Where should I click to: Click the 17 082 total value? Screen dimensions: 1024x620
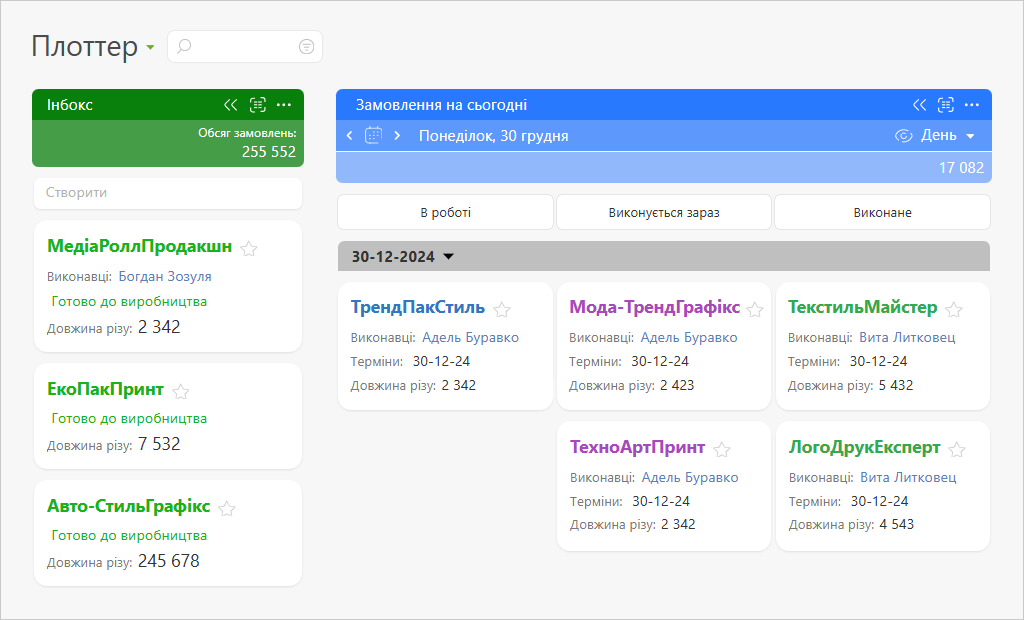pyautogui.click(x=961, y=168)
